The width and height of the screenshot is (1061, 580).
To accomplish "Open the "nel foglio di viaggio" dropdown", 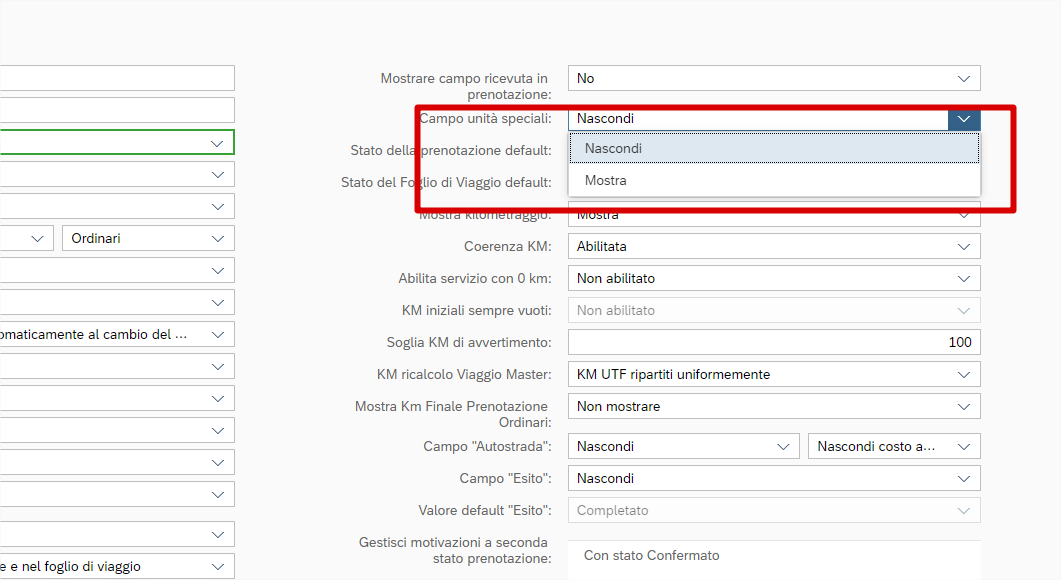I will (218, 567).
